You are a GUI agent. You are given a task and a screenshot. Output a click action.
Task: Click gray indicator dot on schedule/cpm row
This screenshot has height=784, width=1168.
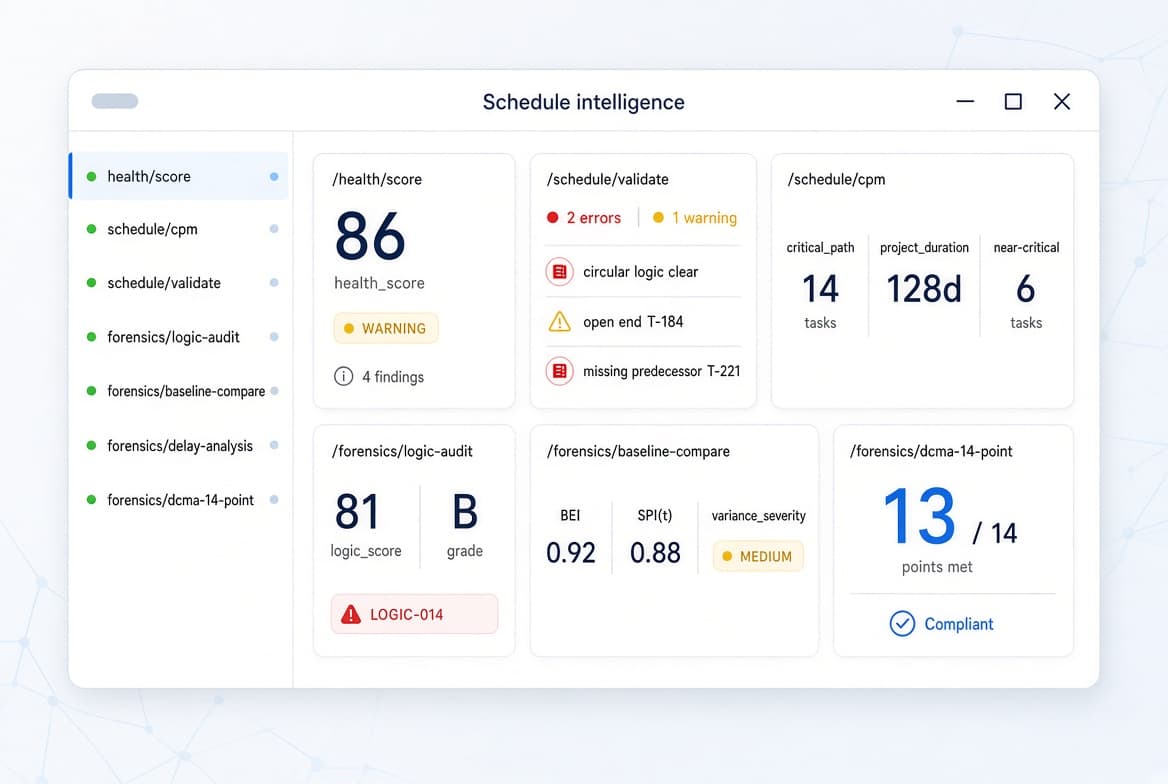pyautogui.click(x=274, y=229)
